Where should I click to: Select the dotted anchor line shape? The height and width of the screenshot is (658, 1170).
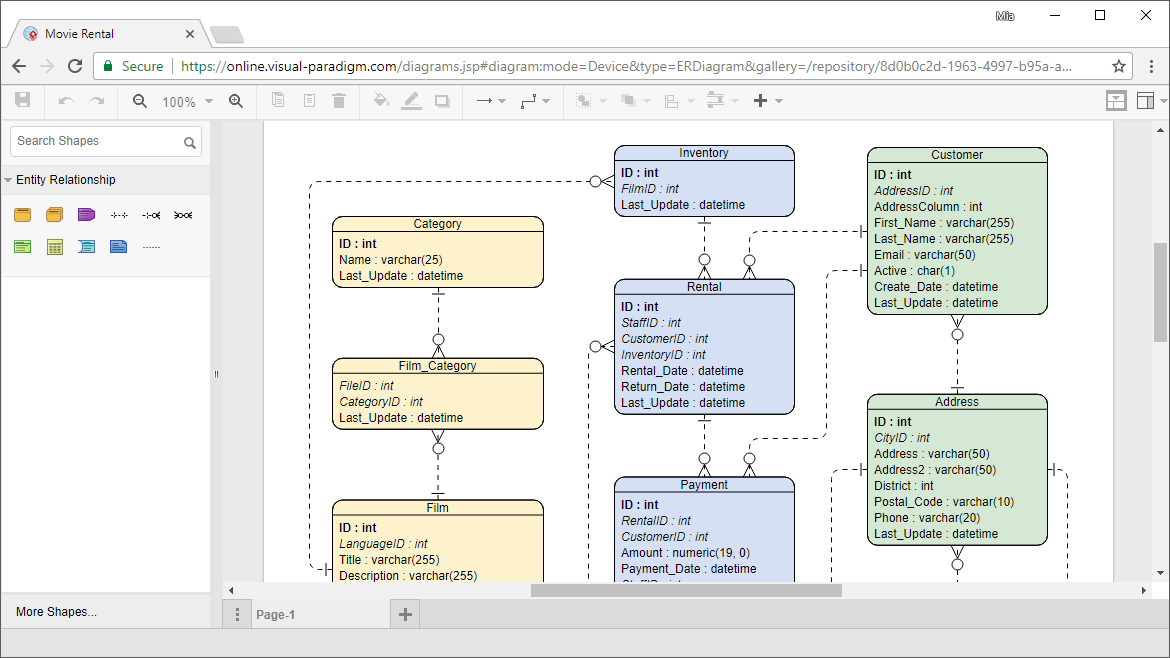pyautogui.click(x=151, y=247)
